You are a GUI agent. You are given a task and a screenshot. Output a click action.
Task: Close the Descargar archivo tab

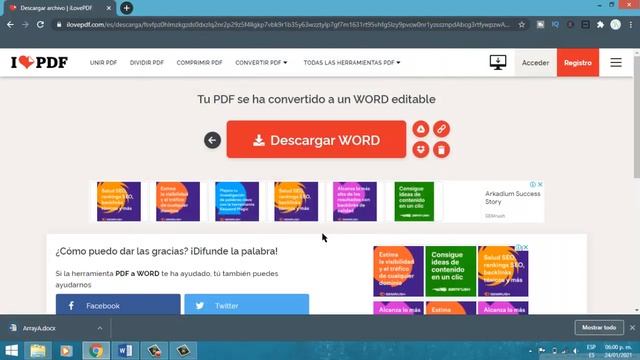pyautogui.click(x=109, y=8)
